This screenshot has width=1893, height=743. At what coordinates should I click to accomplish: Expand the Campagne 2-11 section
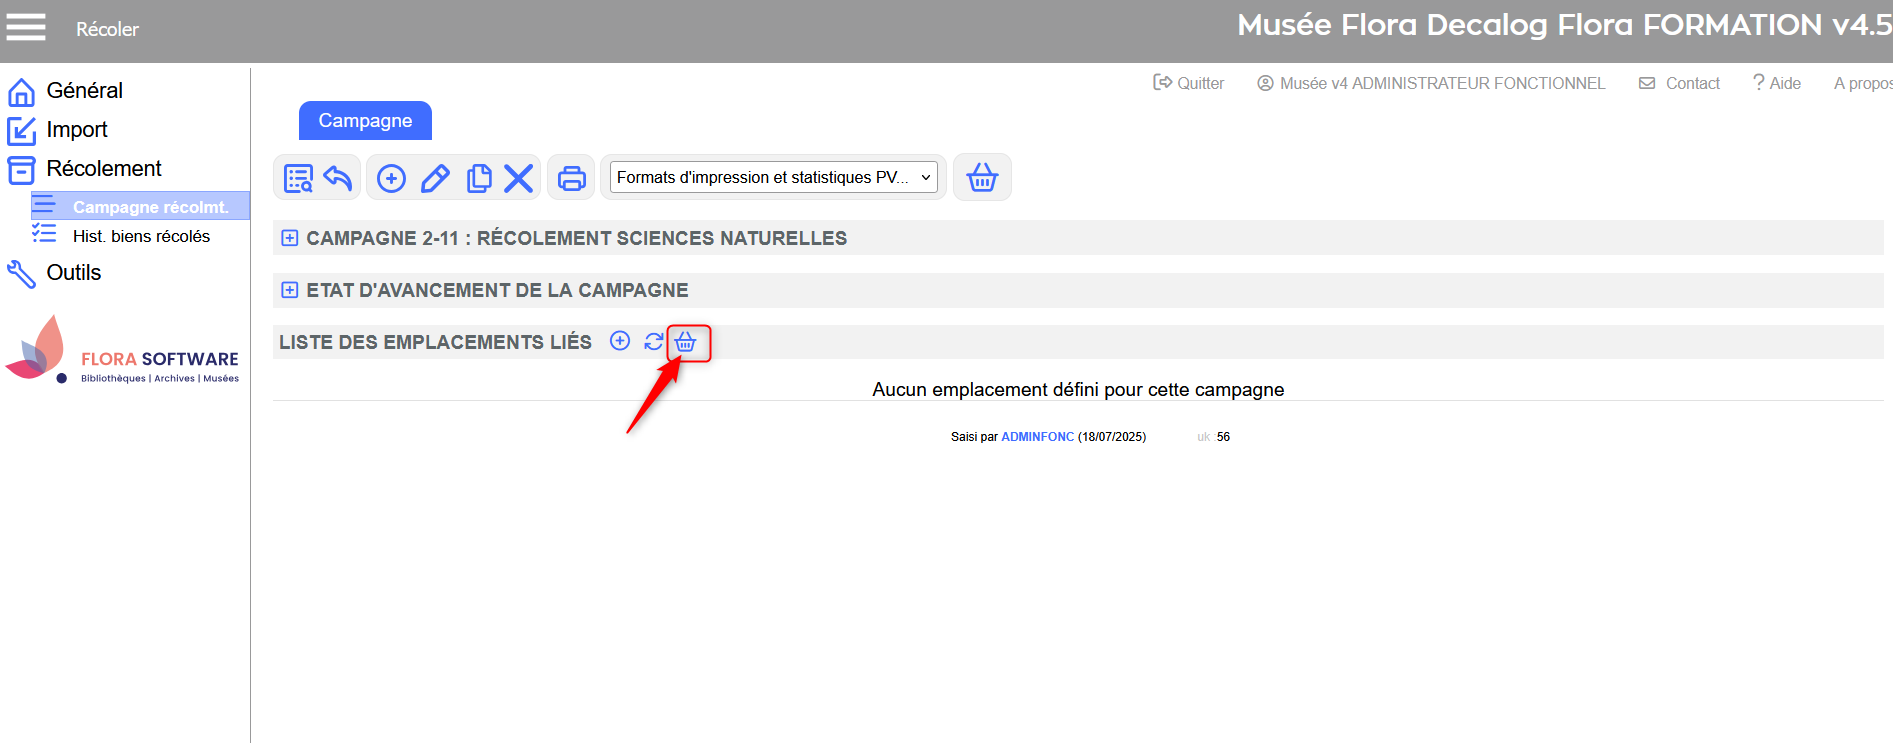[x=290, y=238]
